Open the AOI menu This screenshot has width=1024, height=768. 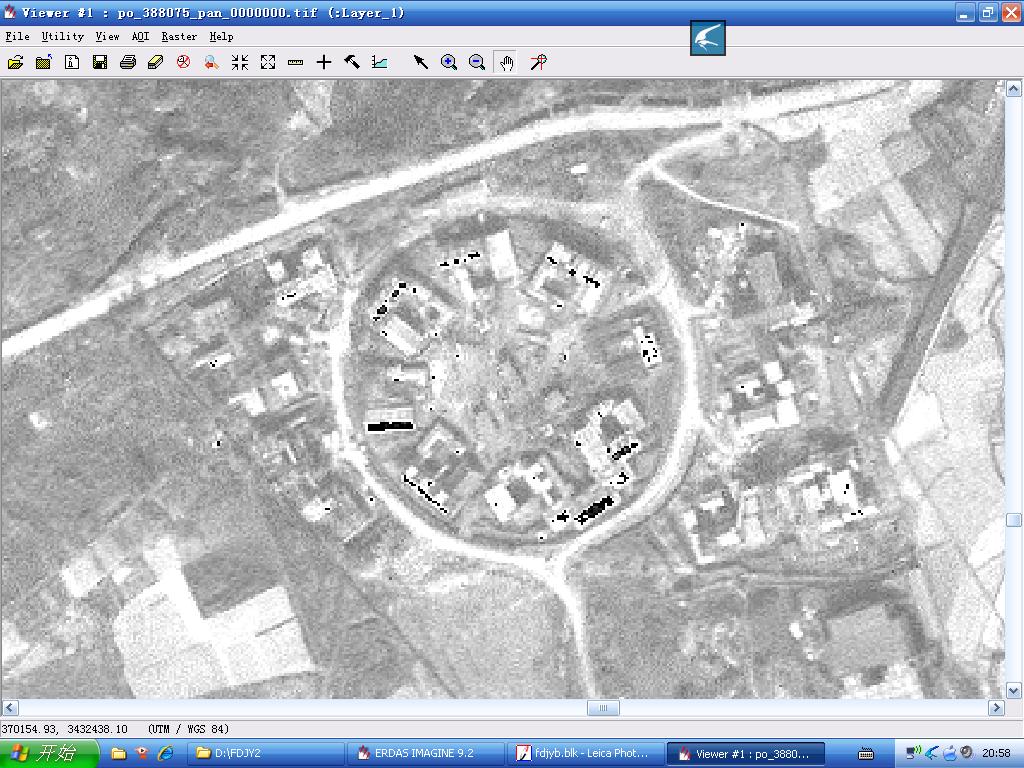pos(140,37)
